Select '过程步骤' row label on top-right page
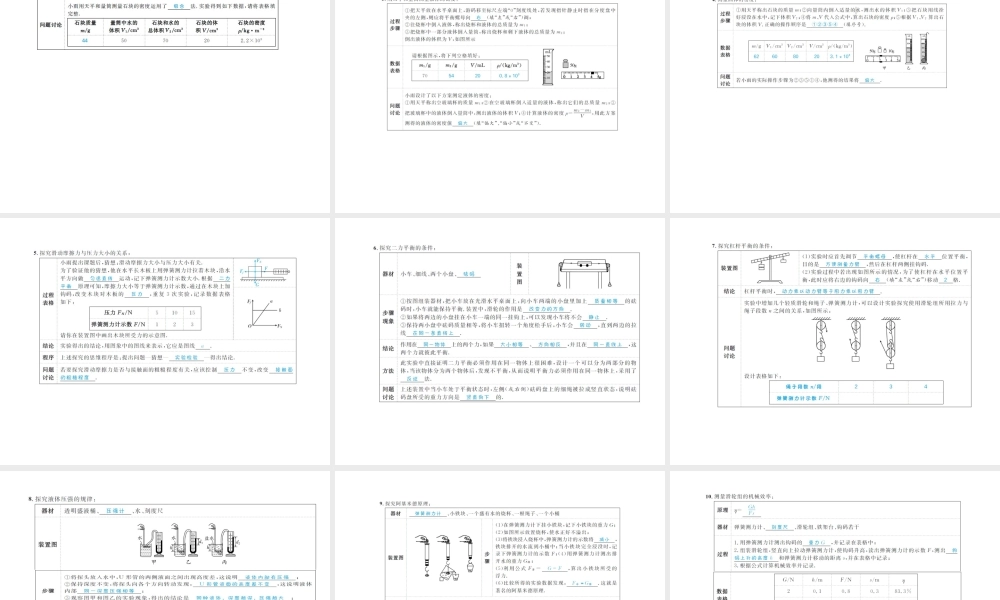Viewport: 1000px width, 600px height. coord(725,17)
